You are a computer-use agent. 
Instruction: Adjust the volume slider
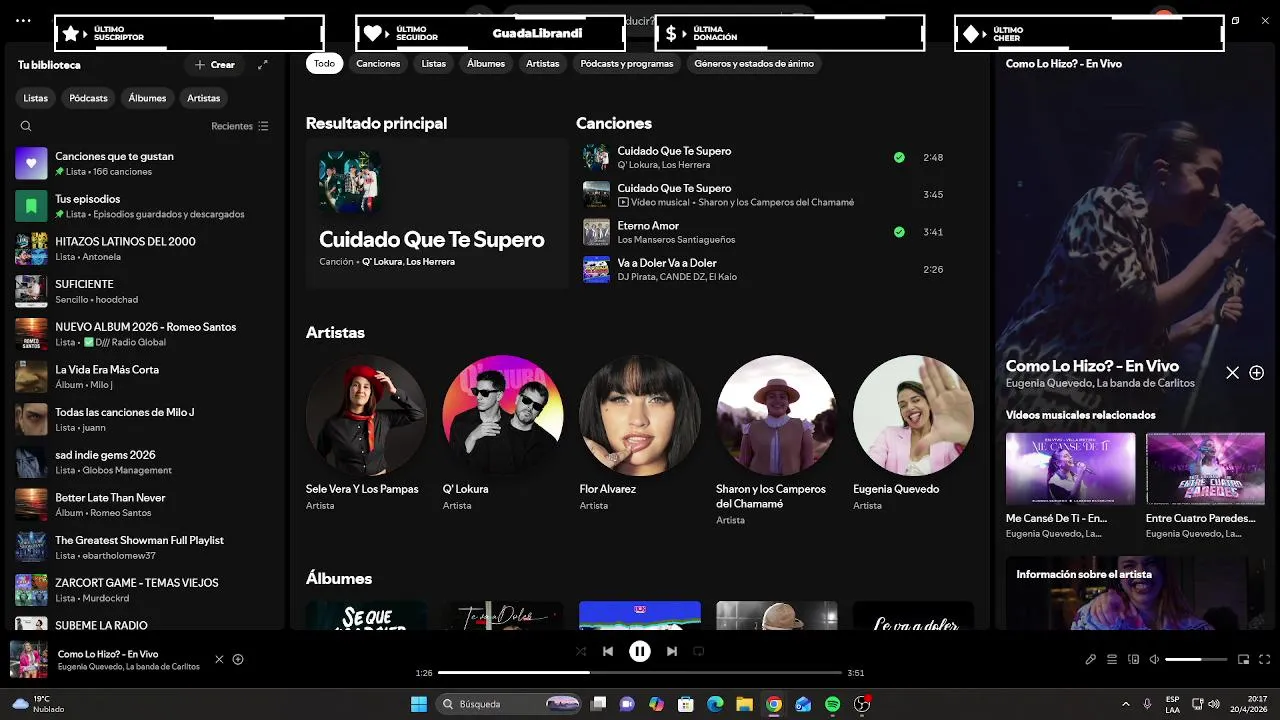click(x=1196, y=659)
